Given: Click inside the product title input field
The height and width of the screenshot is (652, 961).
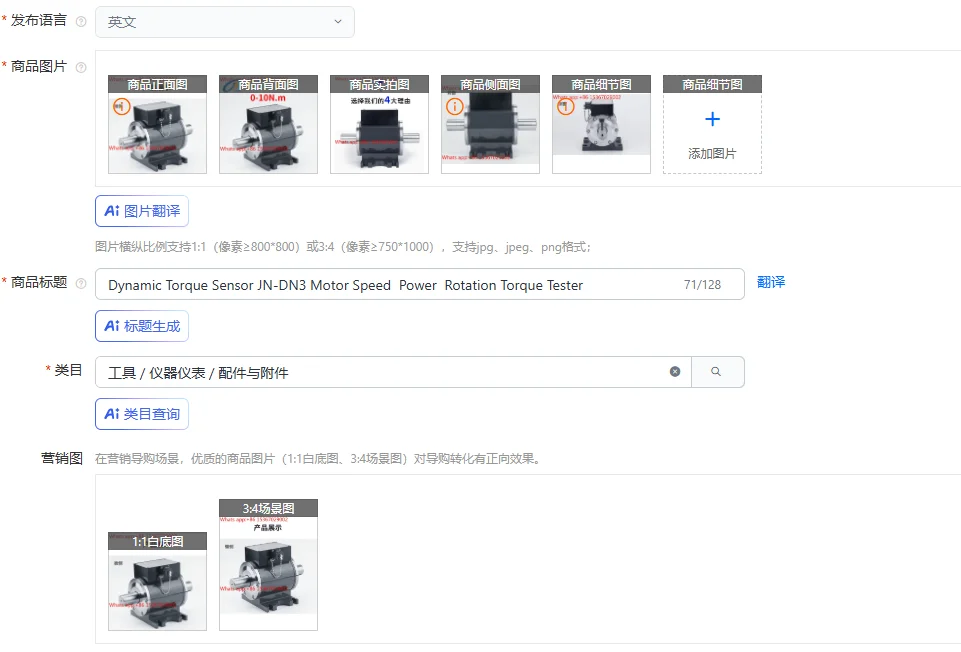Looking at the screenshot, I should tap(400, 284).
